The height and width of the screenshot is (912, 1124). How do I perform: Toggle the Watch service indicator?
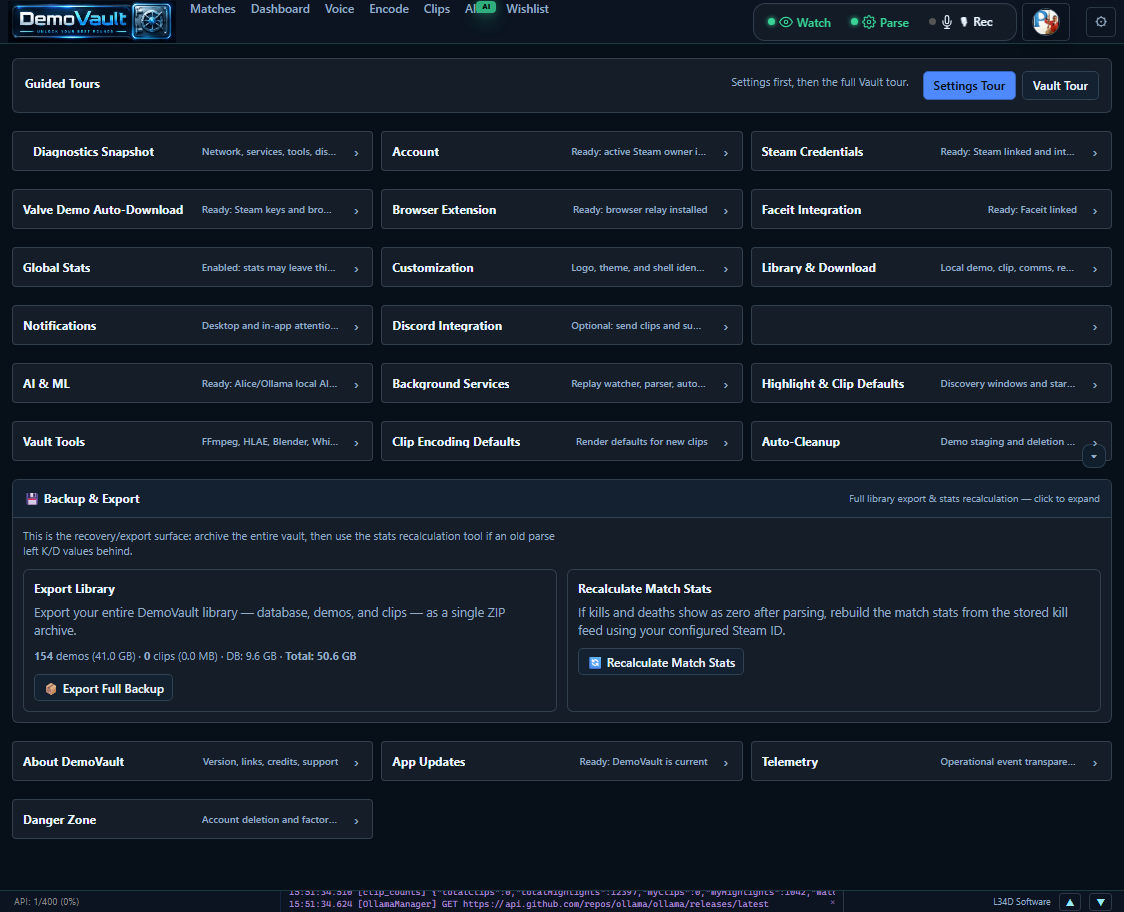[799, 22]
